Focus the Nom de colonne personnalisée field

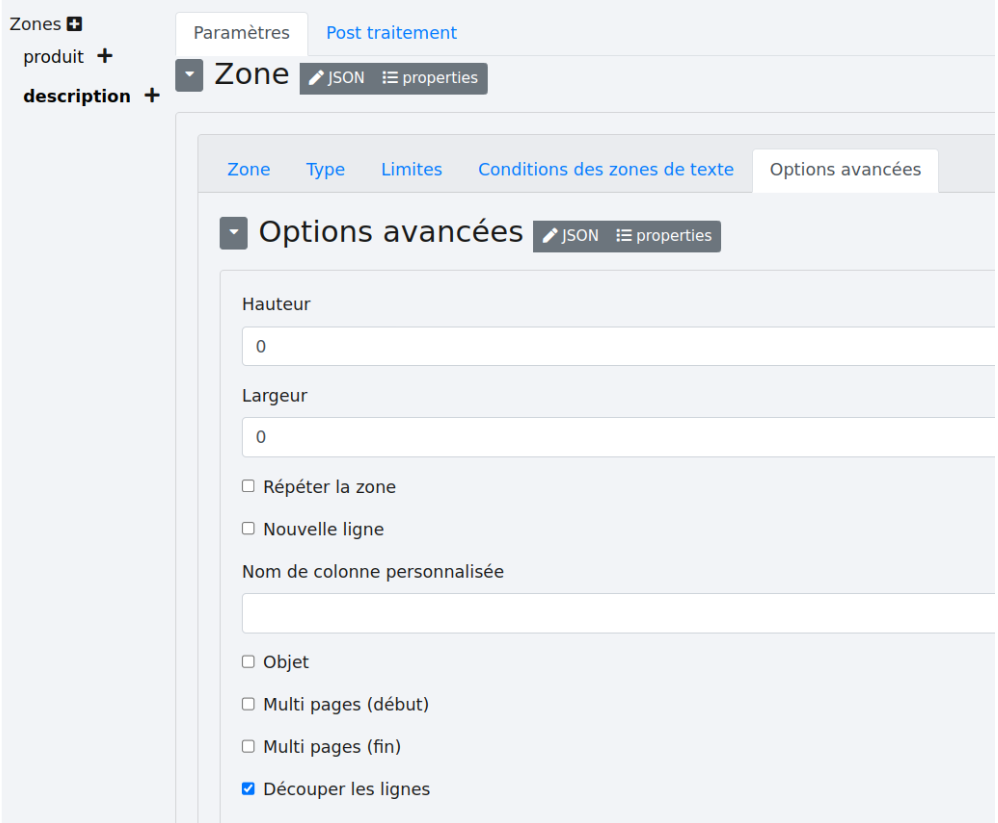click(x=618, y=613)
